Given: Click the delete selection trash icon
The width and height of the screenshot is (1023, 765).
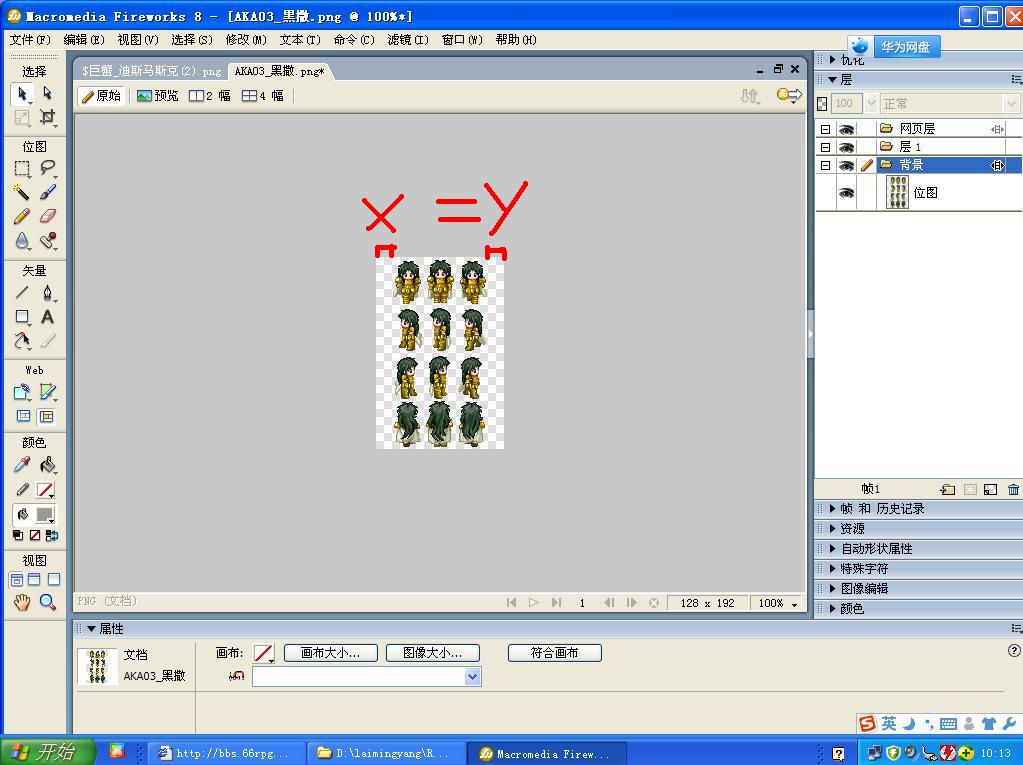Looking at the screenshot, I should [x=1013, y=489].
